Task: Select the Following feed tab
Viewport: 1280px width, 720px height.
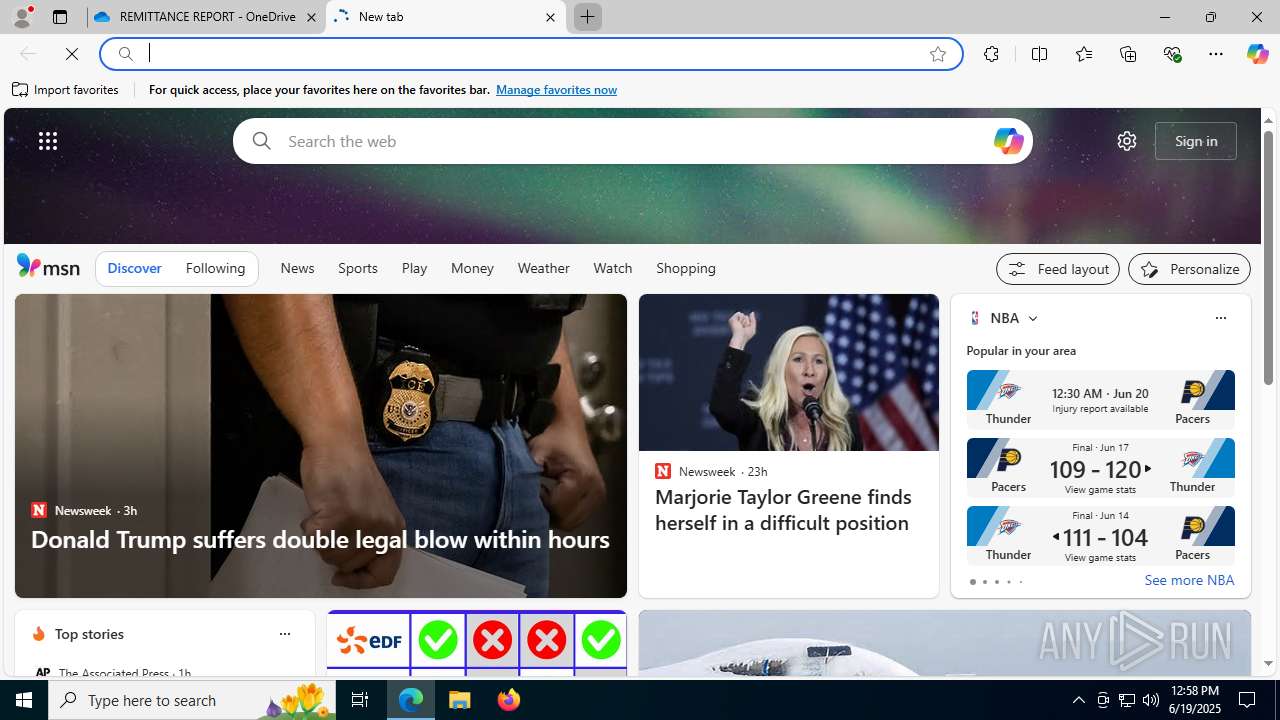Action: click(x=215, y=268)
